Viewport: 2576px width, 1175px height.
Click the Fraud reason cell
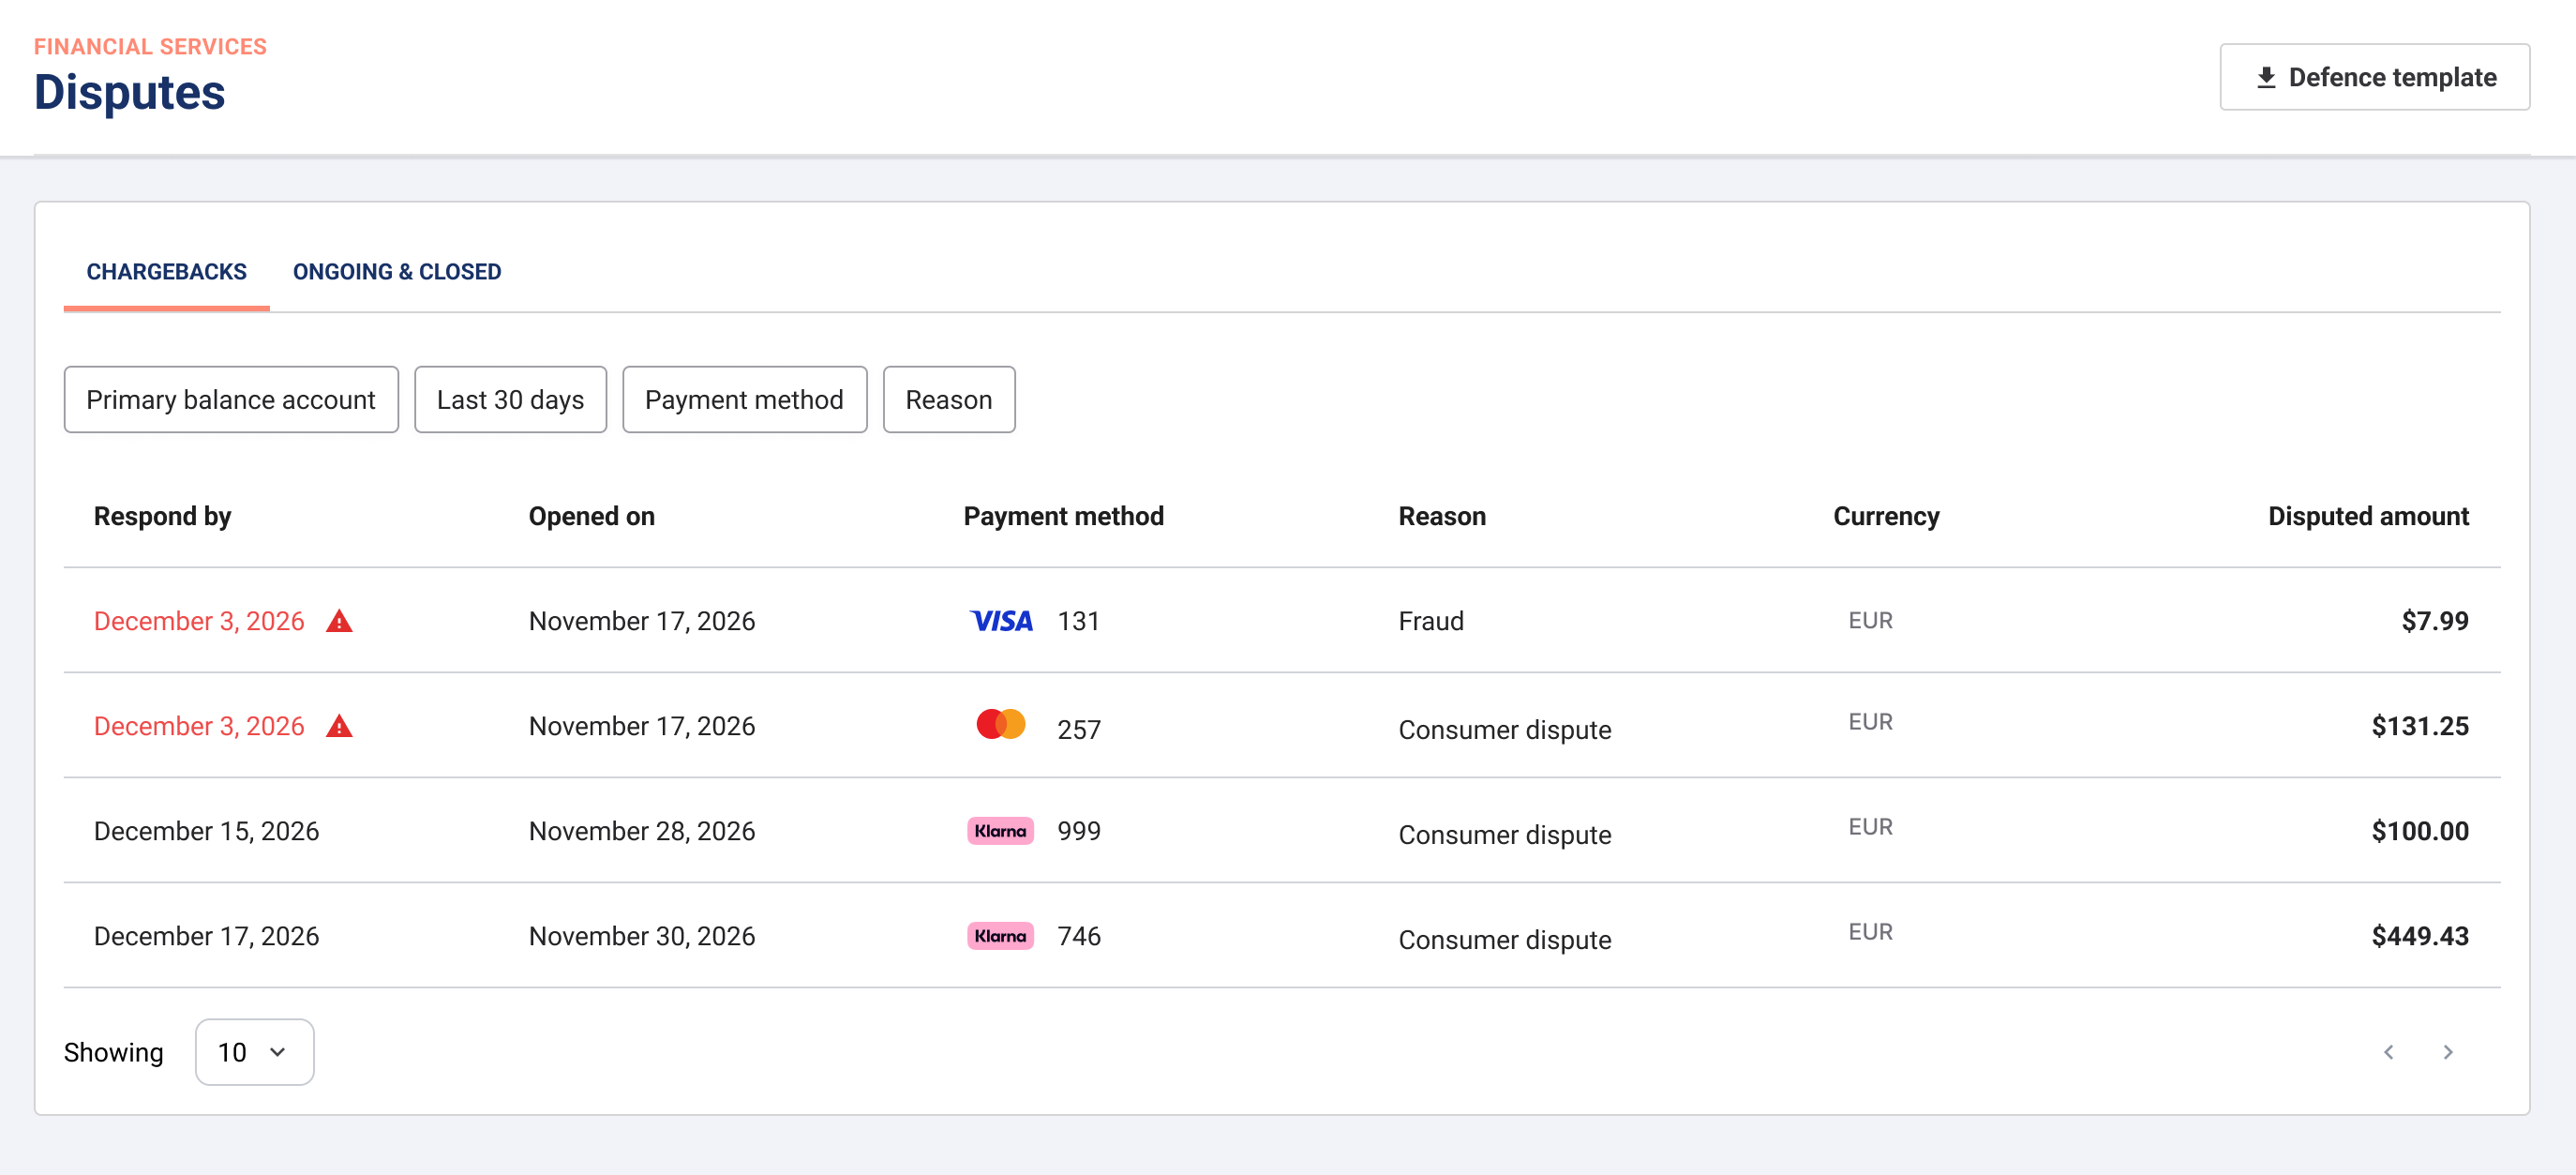pyautogui.click(x=1430, y=621)
